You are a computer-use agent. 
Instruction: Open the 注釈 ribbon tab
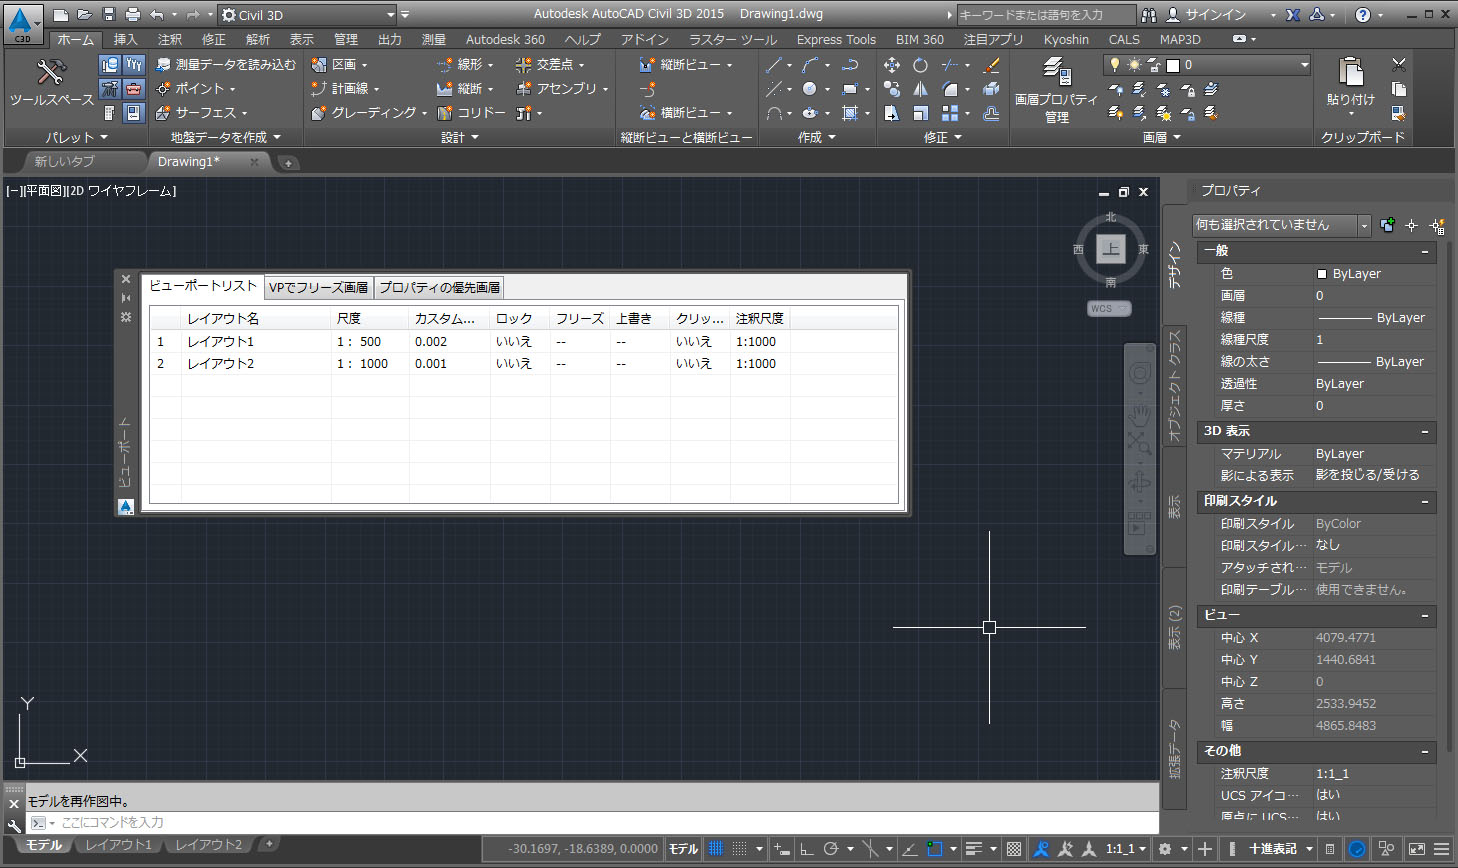point(170,39)
